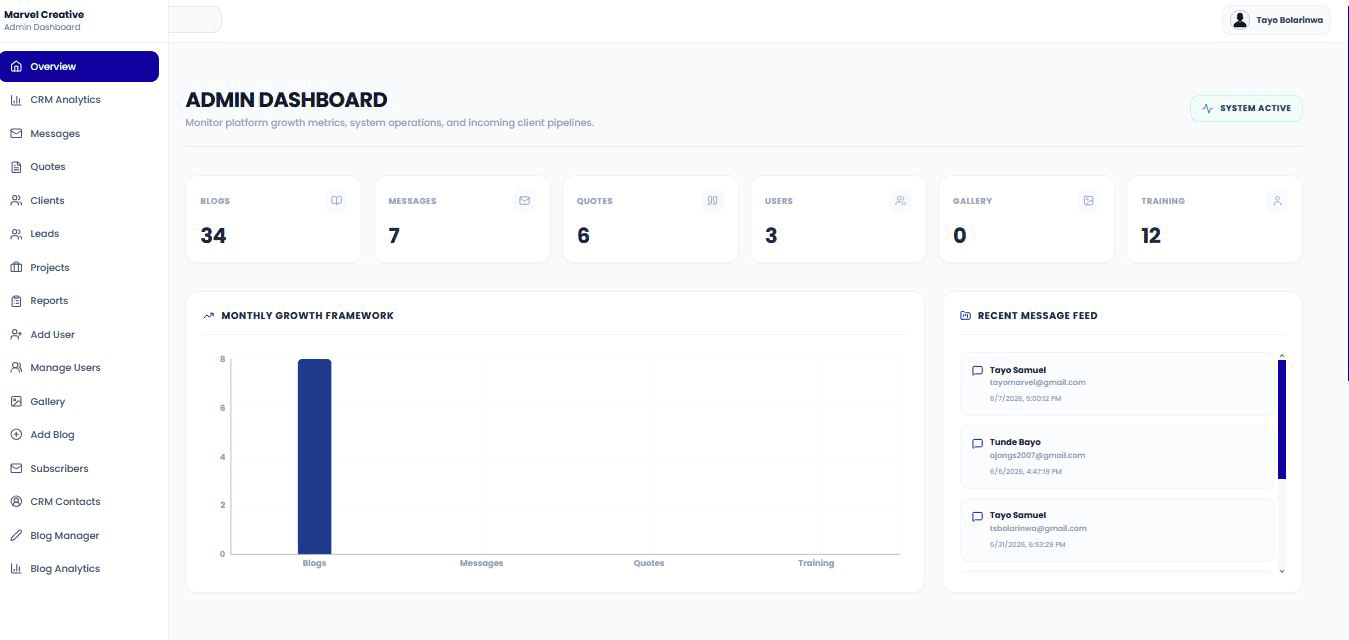This screenshot has width=1349, height=640.
Task: Click the Add Blog plus-circle icon
Action: tap(16, 435)
